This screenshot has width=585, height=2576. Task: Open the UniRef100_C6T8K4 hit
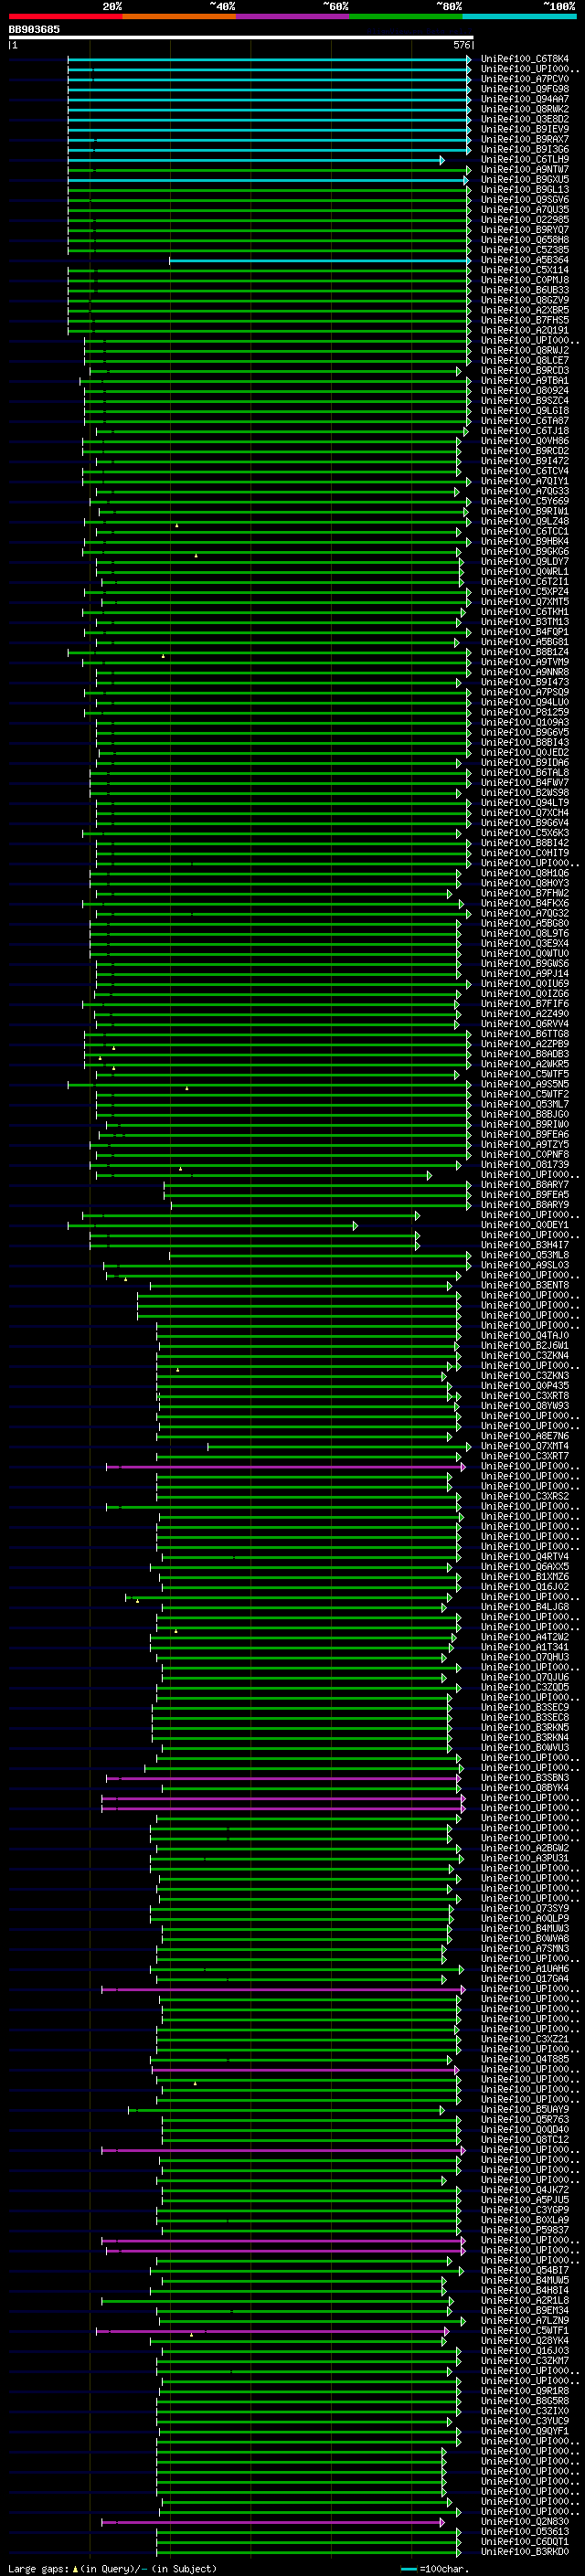point(524,59)
